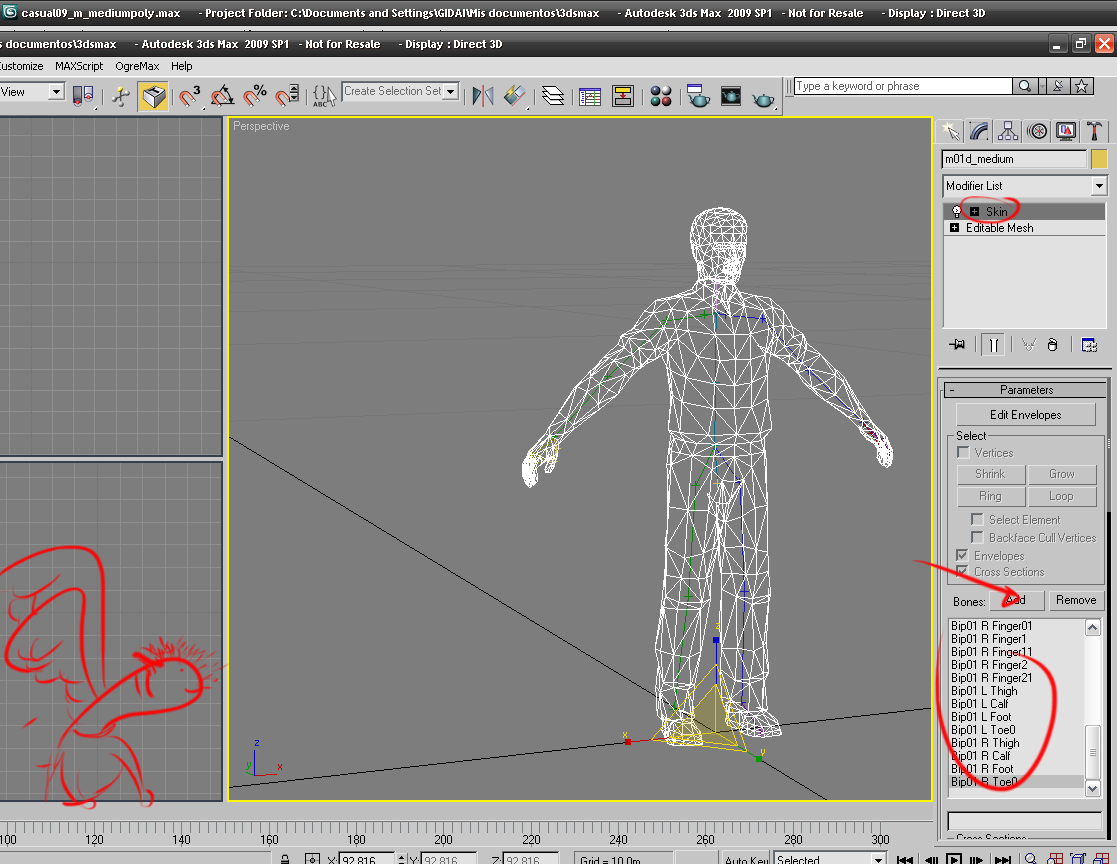Open the Render Setup teapot icon
This screenshot has width=1117, height=864.
tap(697, 96)
